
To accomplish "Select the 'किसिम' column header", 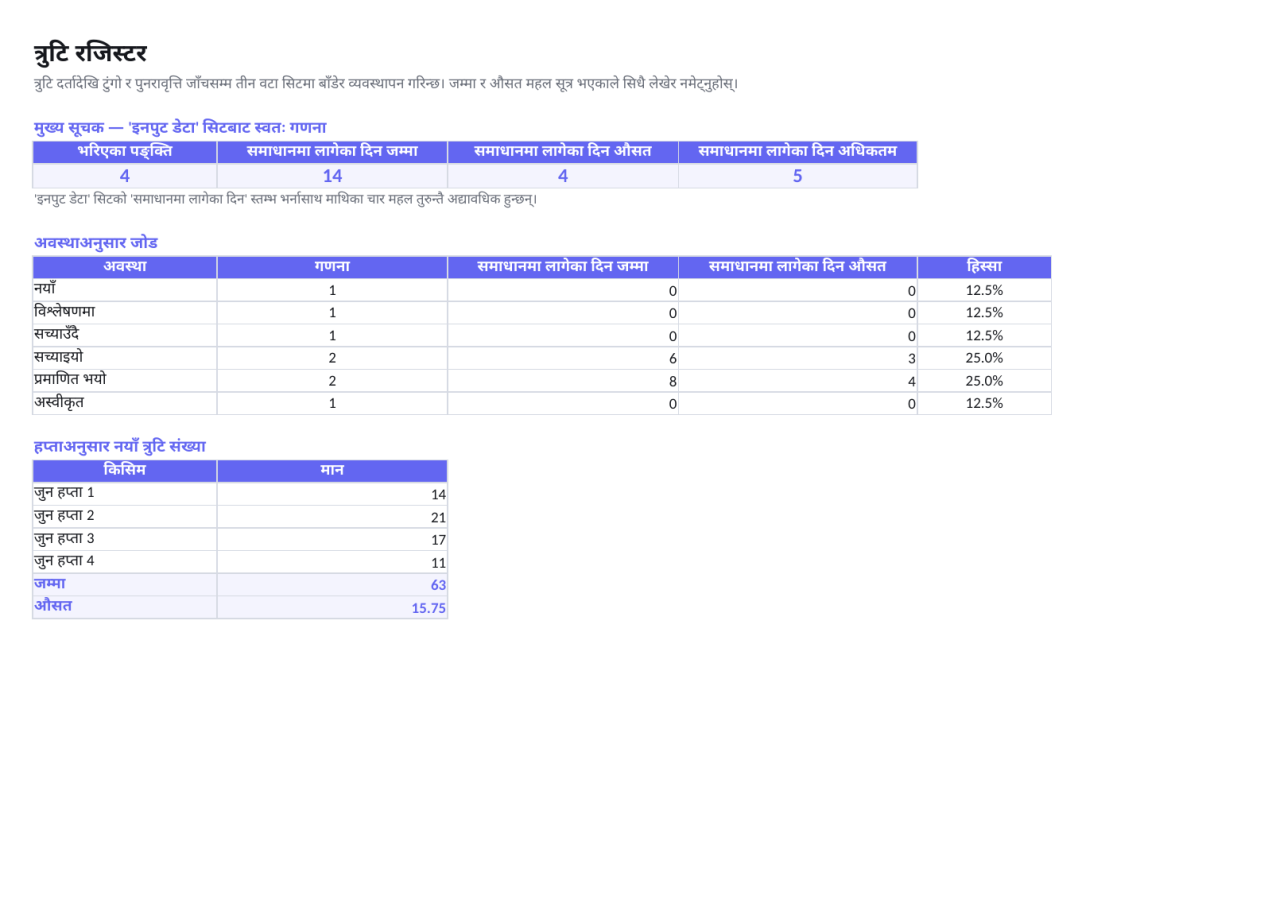I will click(125, 471).
